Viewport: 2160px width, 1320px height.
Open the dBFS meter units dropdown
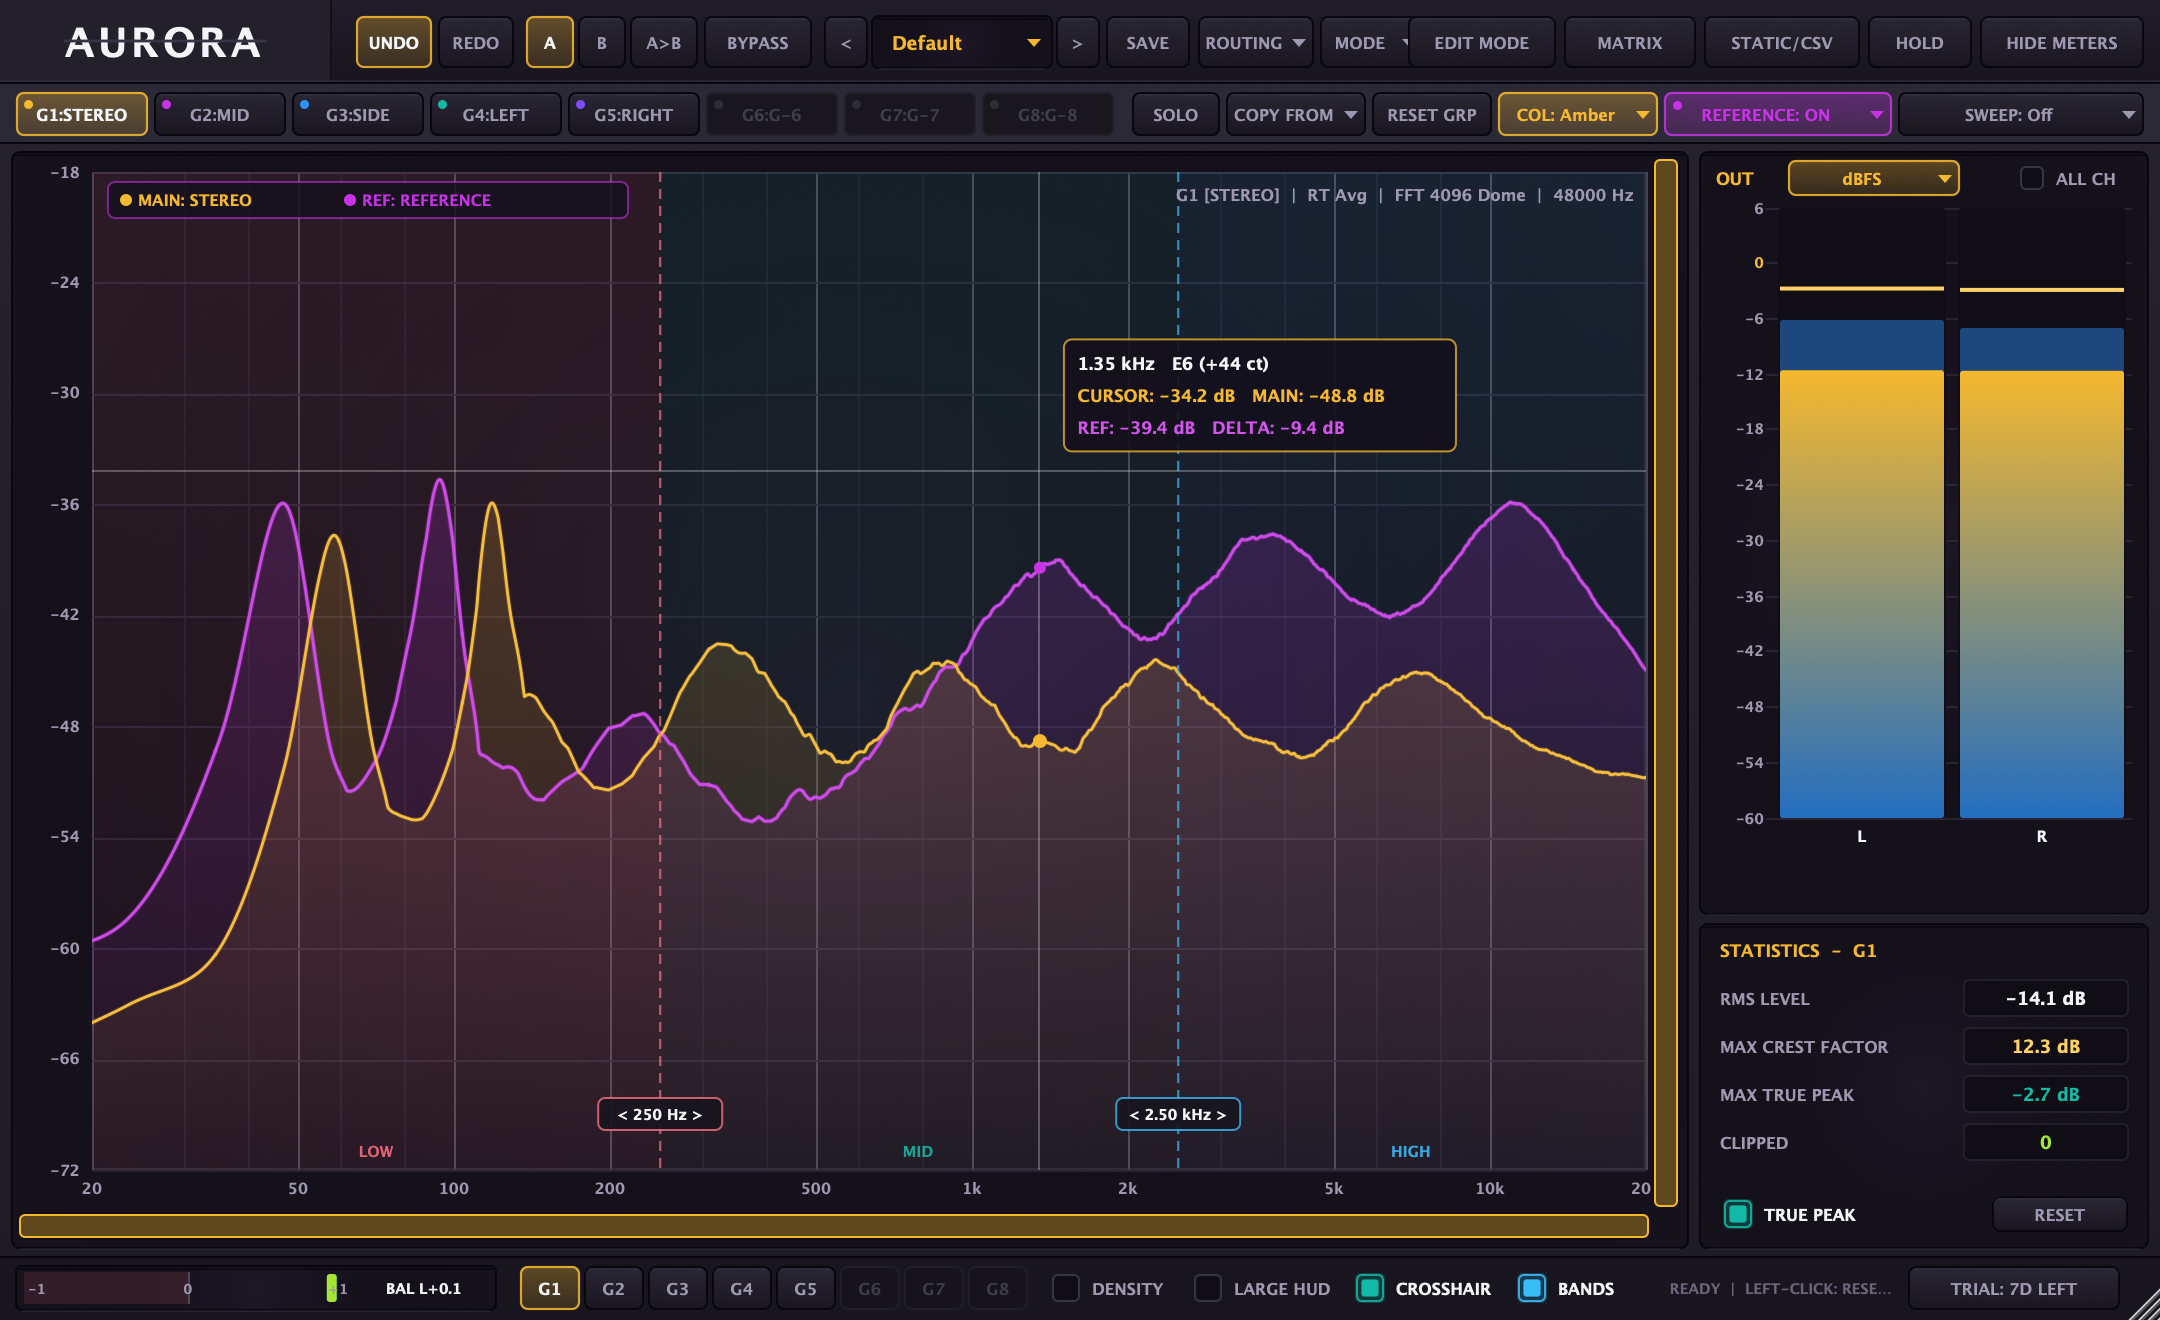1873,179
